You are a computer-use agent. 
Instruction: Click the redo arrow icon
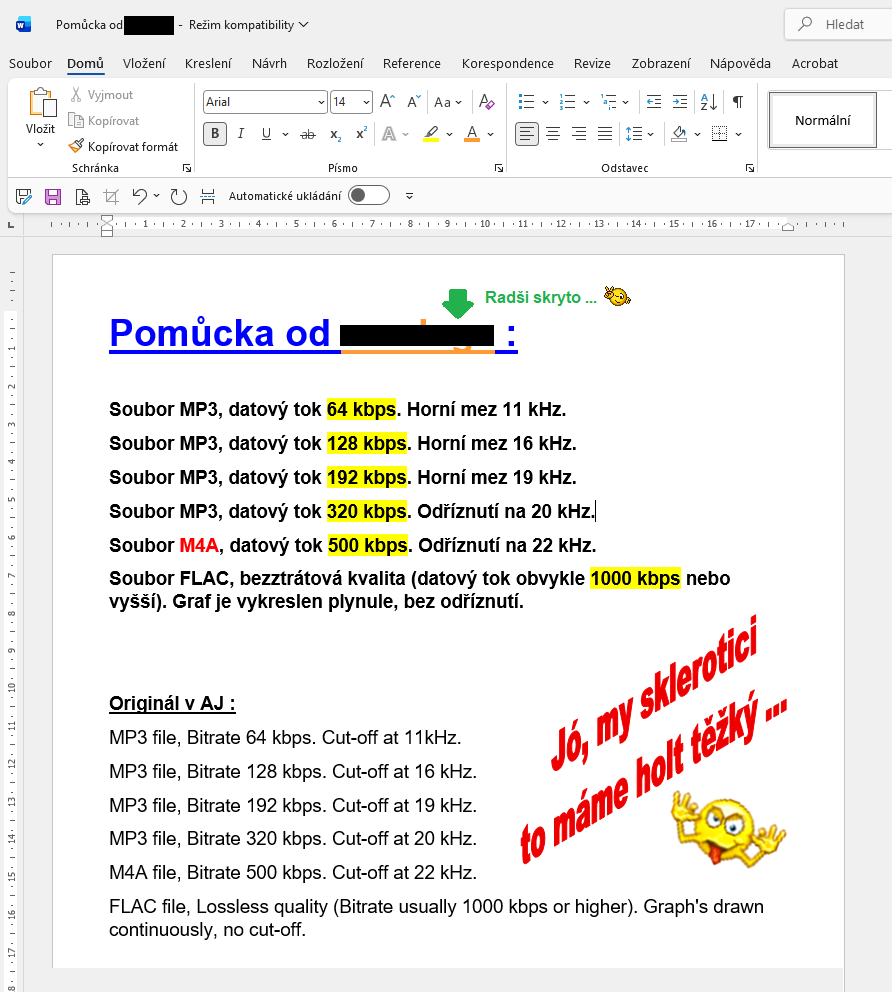(x=179, y=197)
